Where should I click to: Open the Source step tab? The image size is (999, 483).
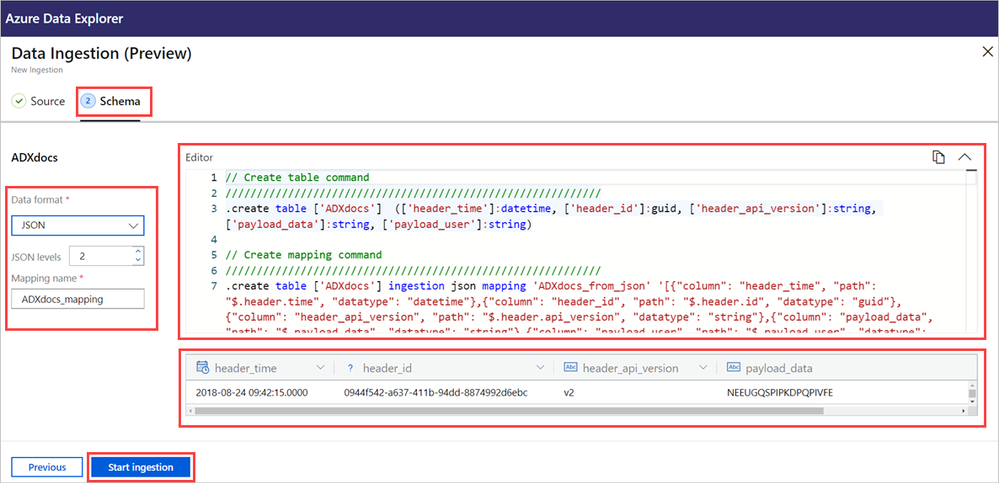(x=38, y=101)
